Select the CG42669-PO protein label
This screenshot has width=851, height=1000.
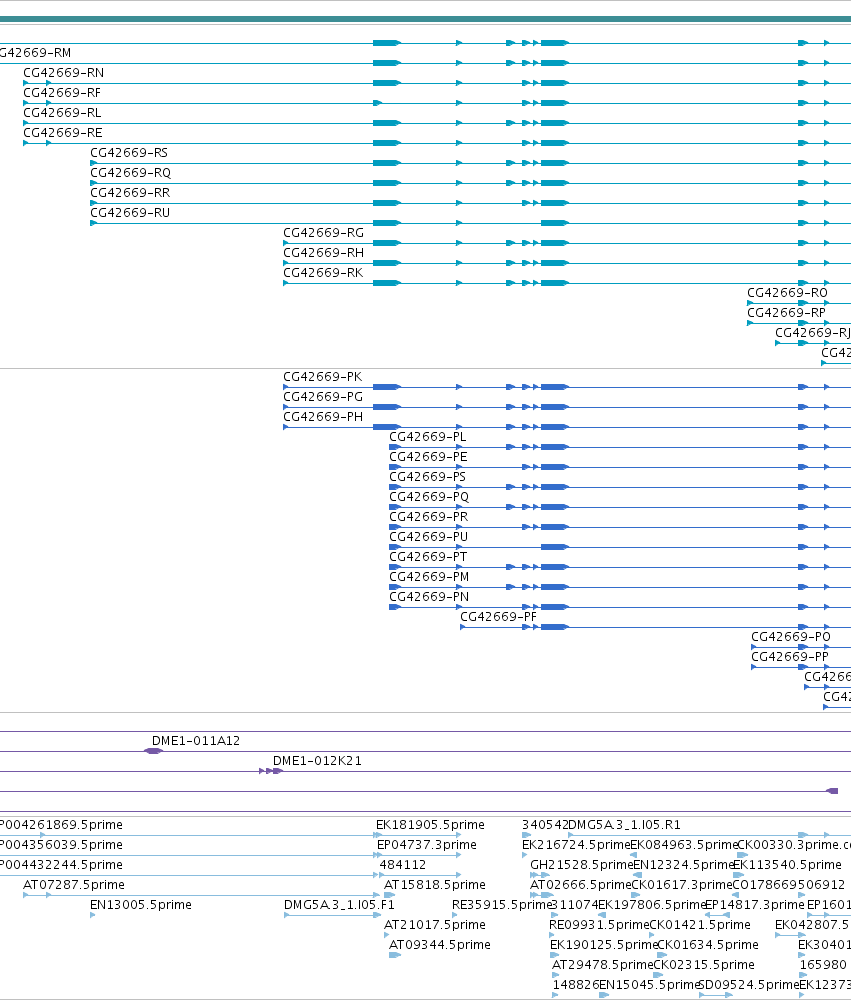(x=790, y=637)
